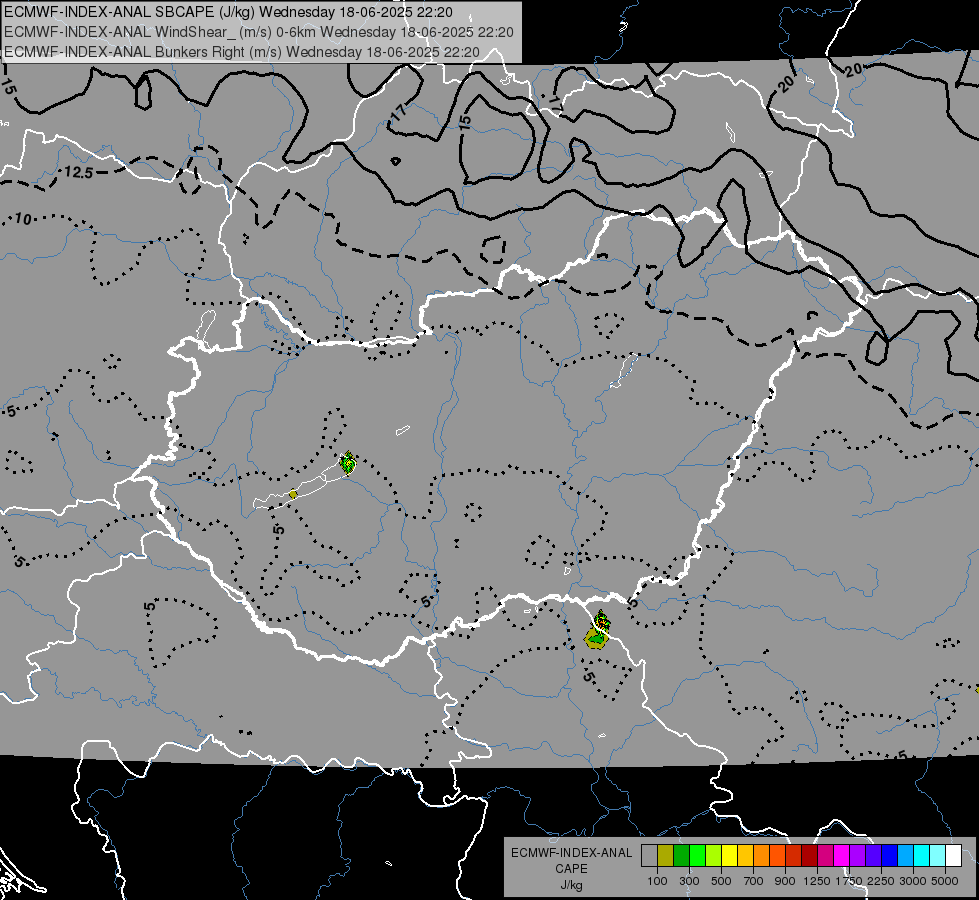The height and width of the screenshot is (900, 979).
Task: Pick the pale cyan legend swatch
Action: 937,856
